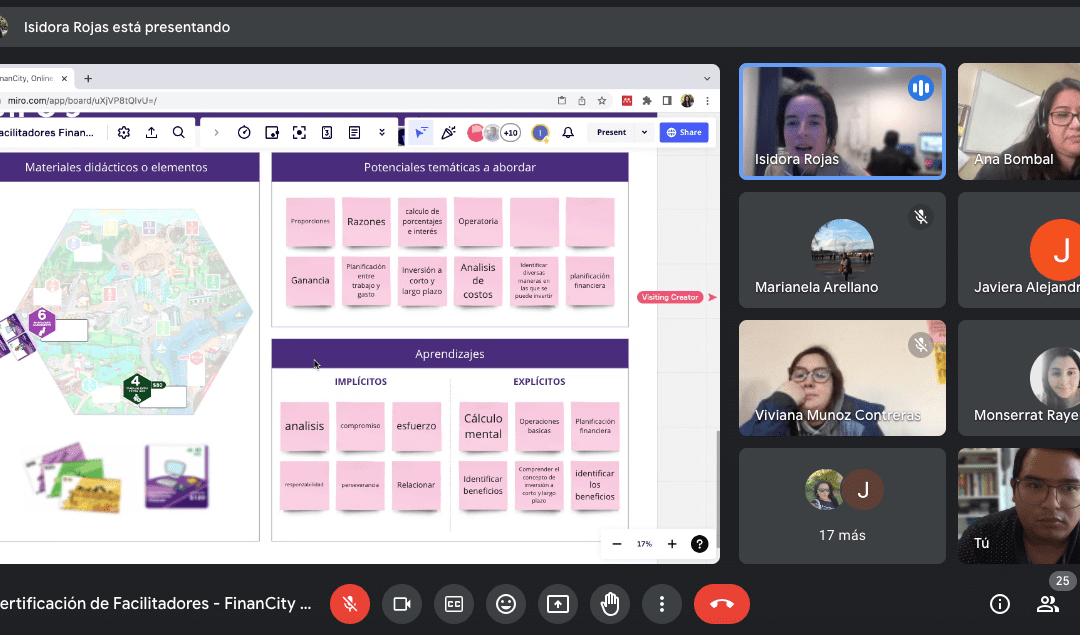Viewport: 1080px width, 635px height.
Task: Open Miro reactions confetti icon
Action: tap(448, 132)
